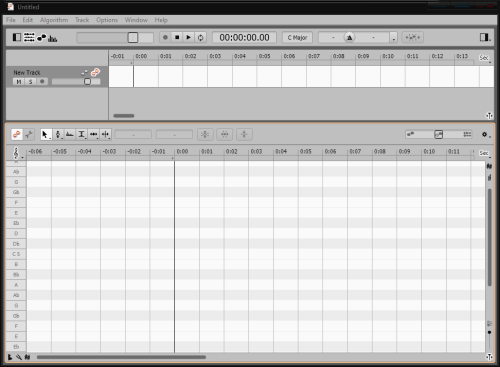
Task: Open the Help menu
Action: click(161, 20)
